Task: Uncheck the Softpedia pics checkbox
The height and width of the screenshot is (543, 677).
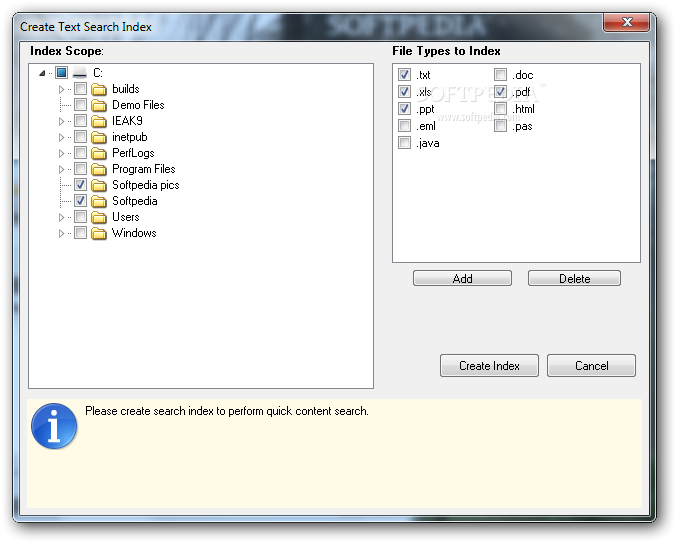Action: (x=80, y=184)
